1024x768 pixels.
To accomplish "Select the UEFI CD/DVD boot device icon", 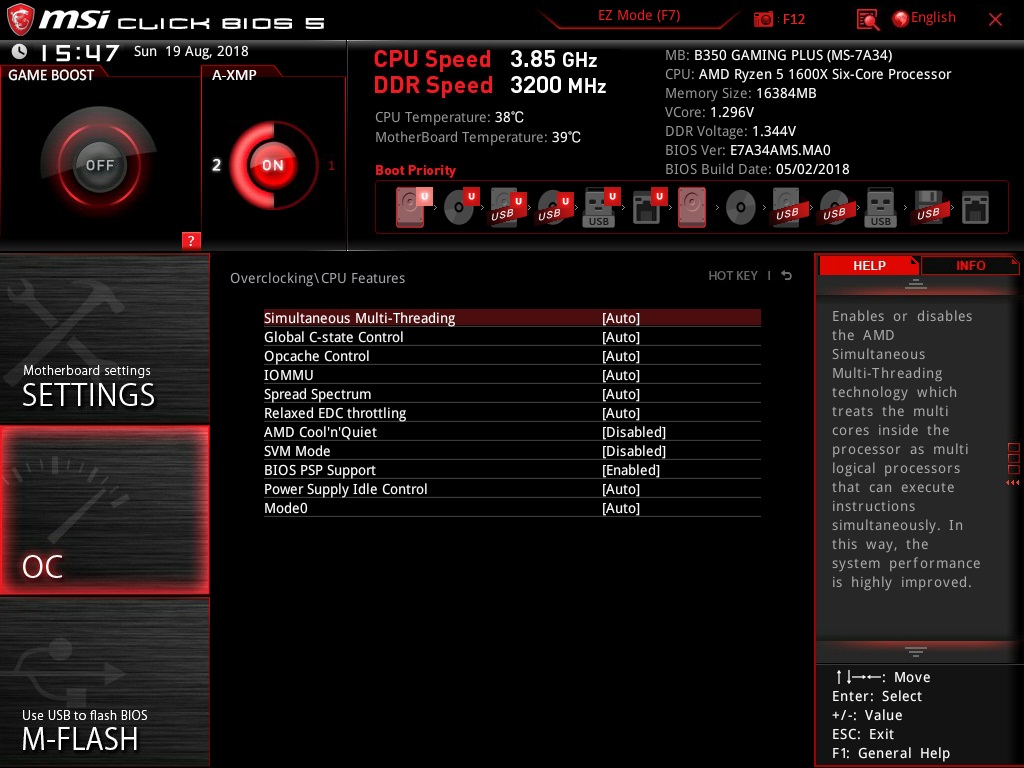I will (x=461, y=207).
